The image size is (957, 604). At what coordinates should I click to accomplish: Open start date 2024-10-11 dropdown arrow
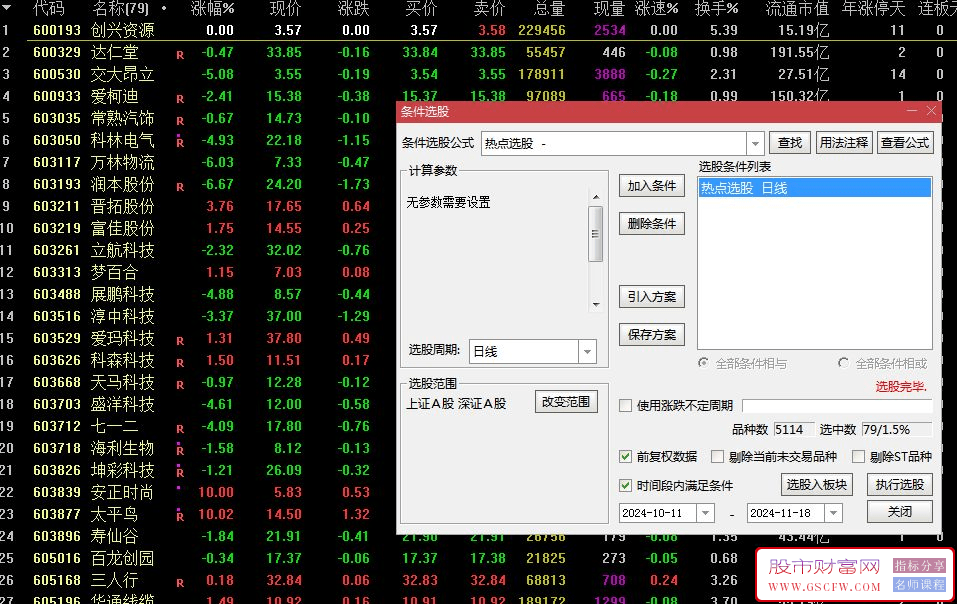pos(706,513)
